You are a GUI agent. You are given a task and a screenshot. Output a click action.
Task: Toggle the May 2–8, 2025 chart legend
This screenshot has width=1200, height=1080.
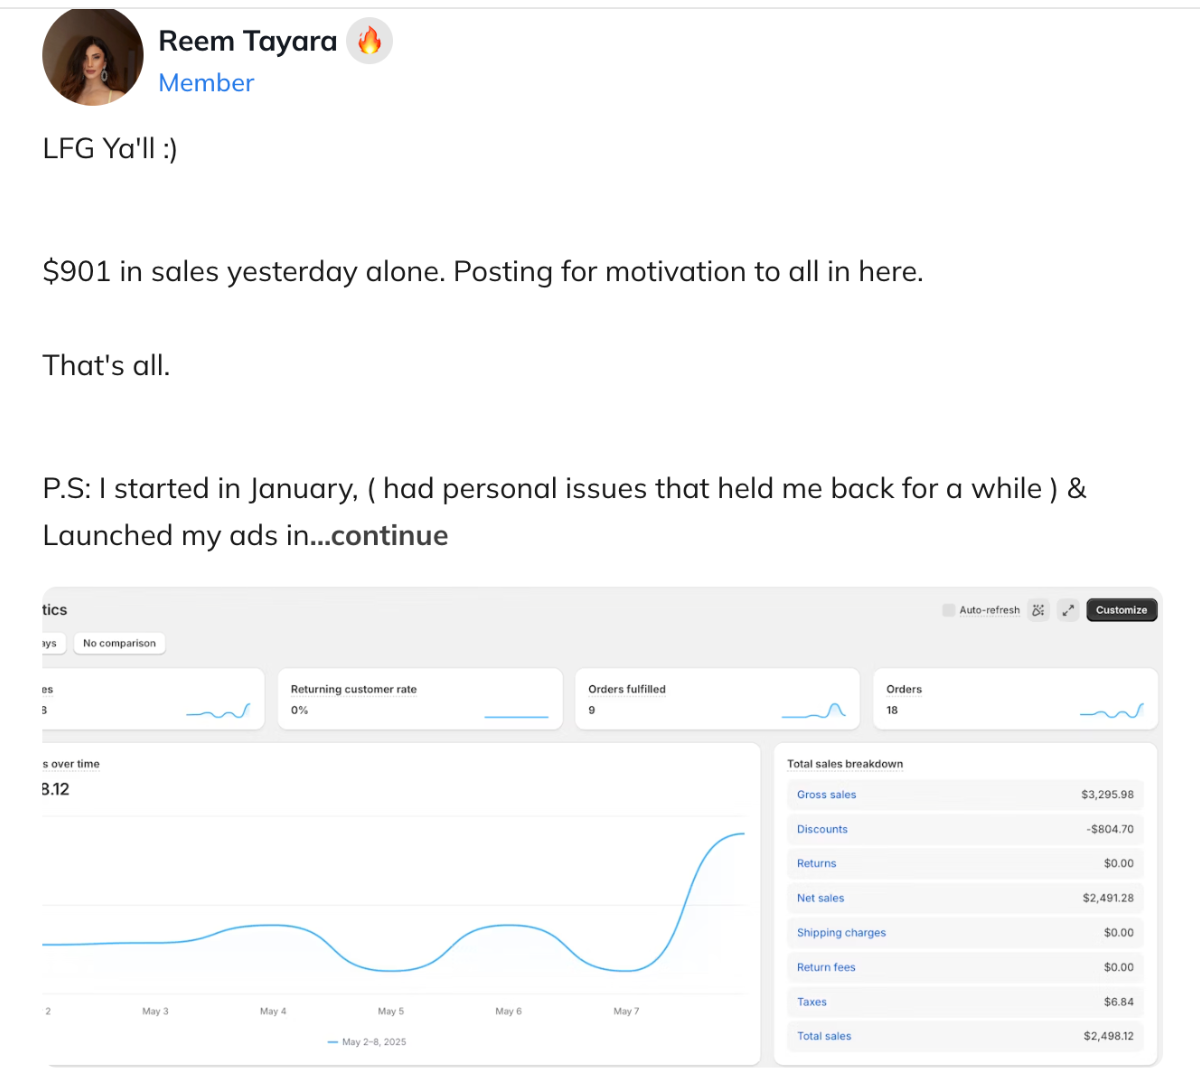[x=367, y=1042]
